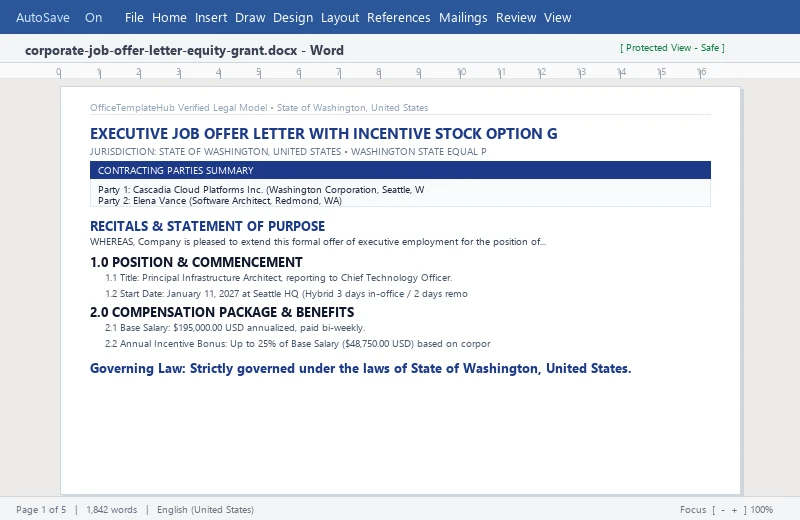Click the zoom out minus button
This screenshot has width=800, height=520.
(x=722, y=510)
